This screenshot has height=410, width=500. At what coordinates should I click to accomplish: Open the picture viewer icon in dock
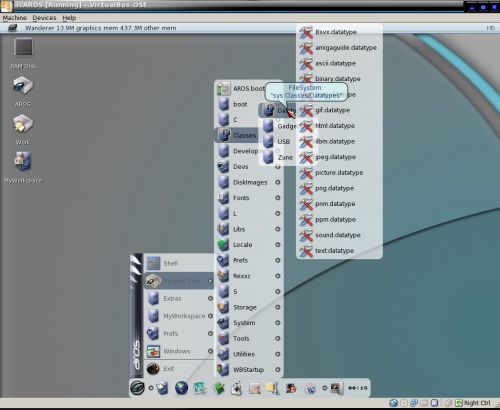point(200,388)
